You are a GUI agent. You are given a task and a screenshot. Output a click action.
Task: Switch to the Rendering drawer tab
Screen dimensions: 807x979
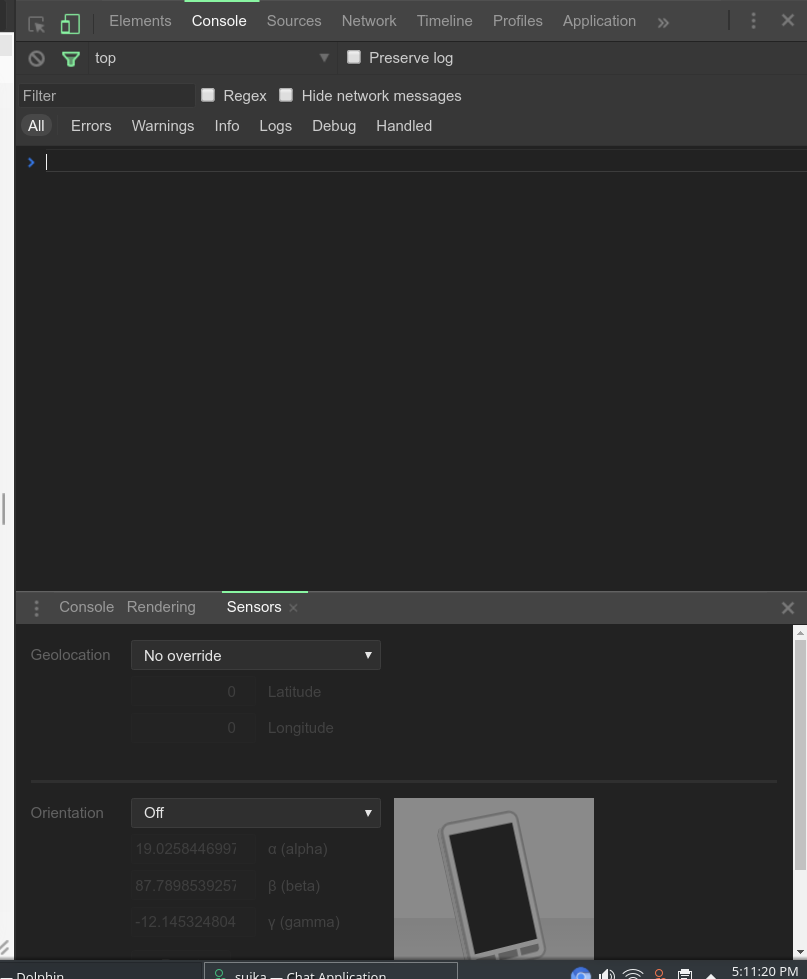[161, 607]
